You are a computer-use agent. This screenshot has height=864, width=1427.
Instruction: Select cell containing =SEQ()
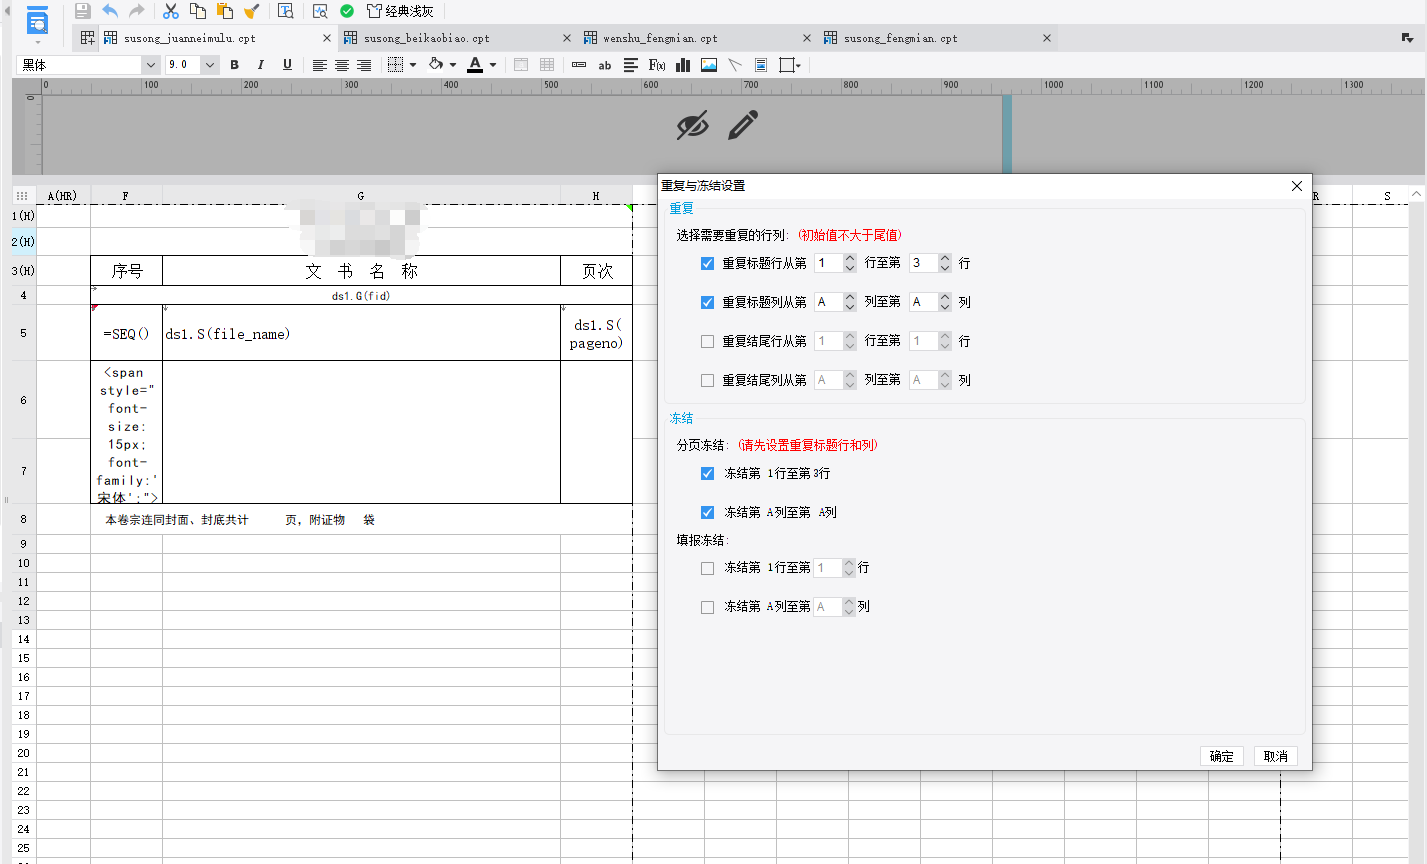(x=127, y=333)
